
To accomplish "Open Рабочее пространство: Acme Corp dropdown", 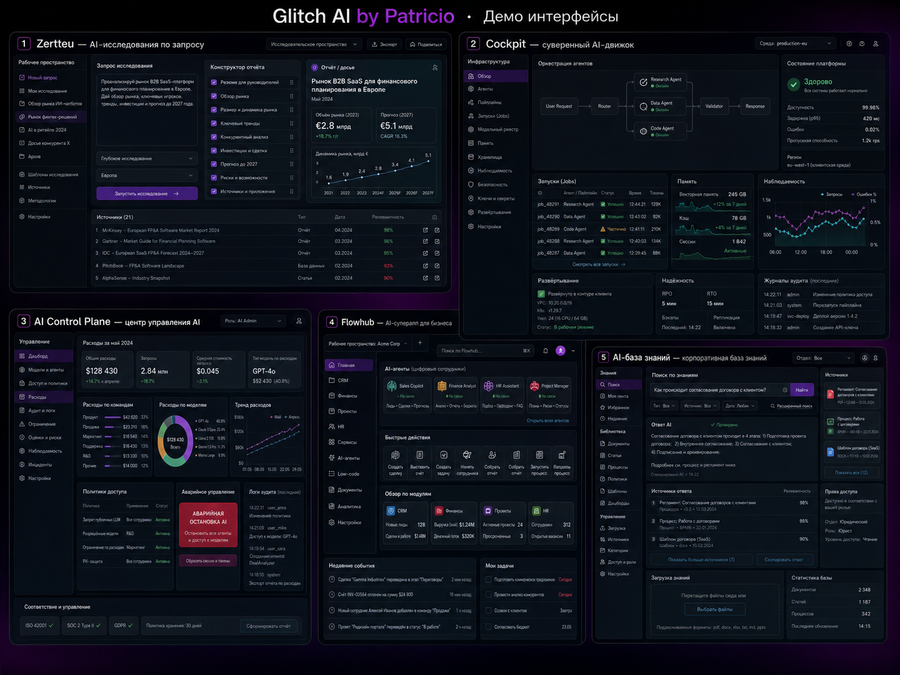I will [367, 343].
